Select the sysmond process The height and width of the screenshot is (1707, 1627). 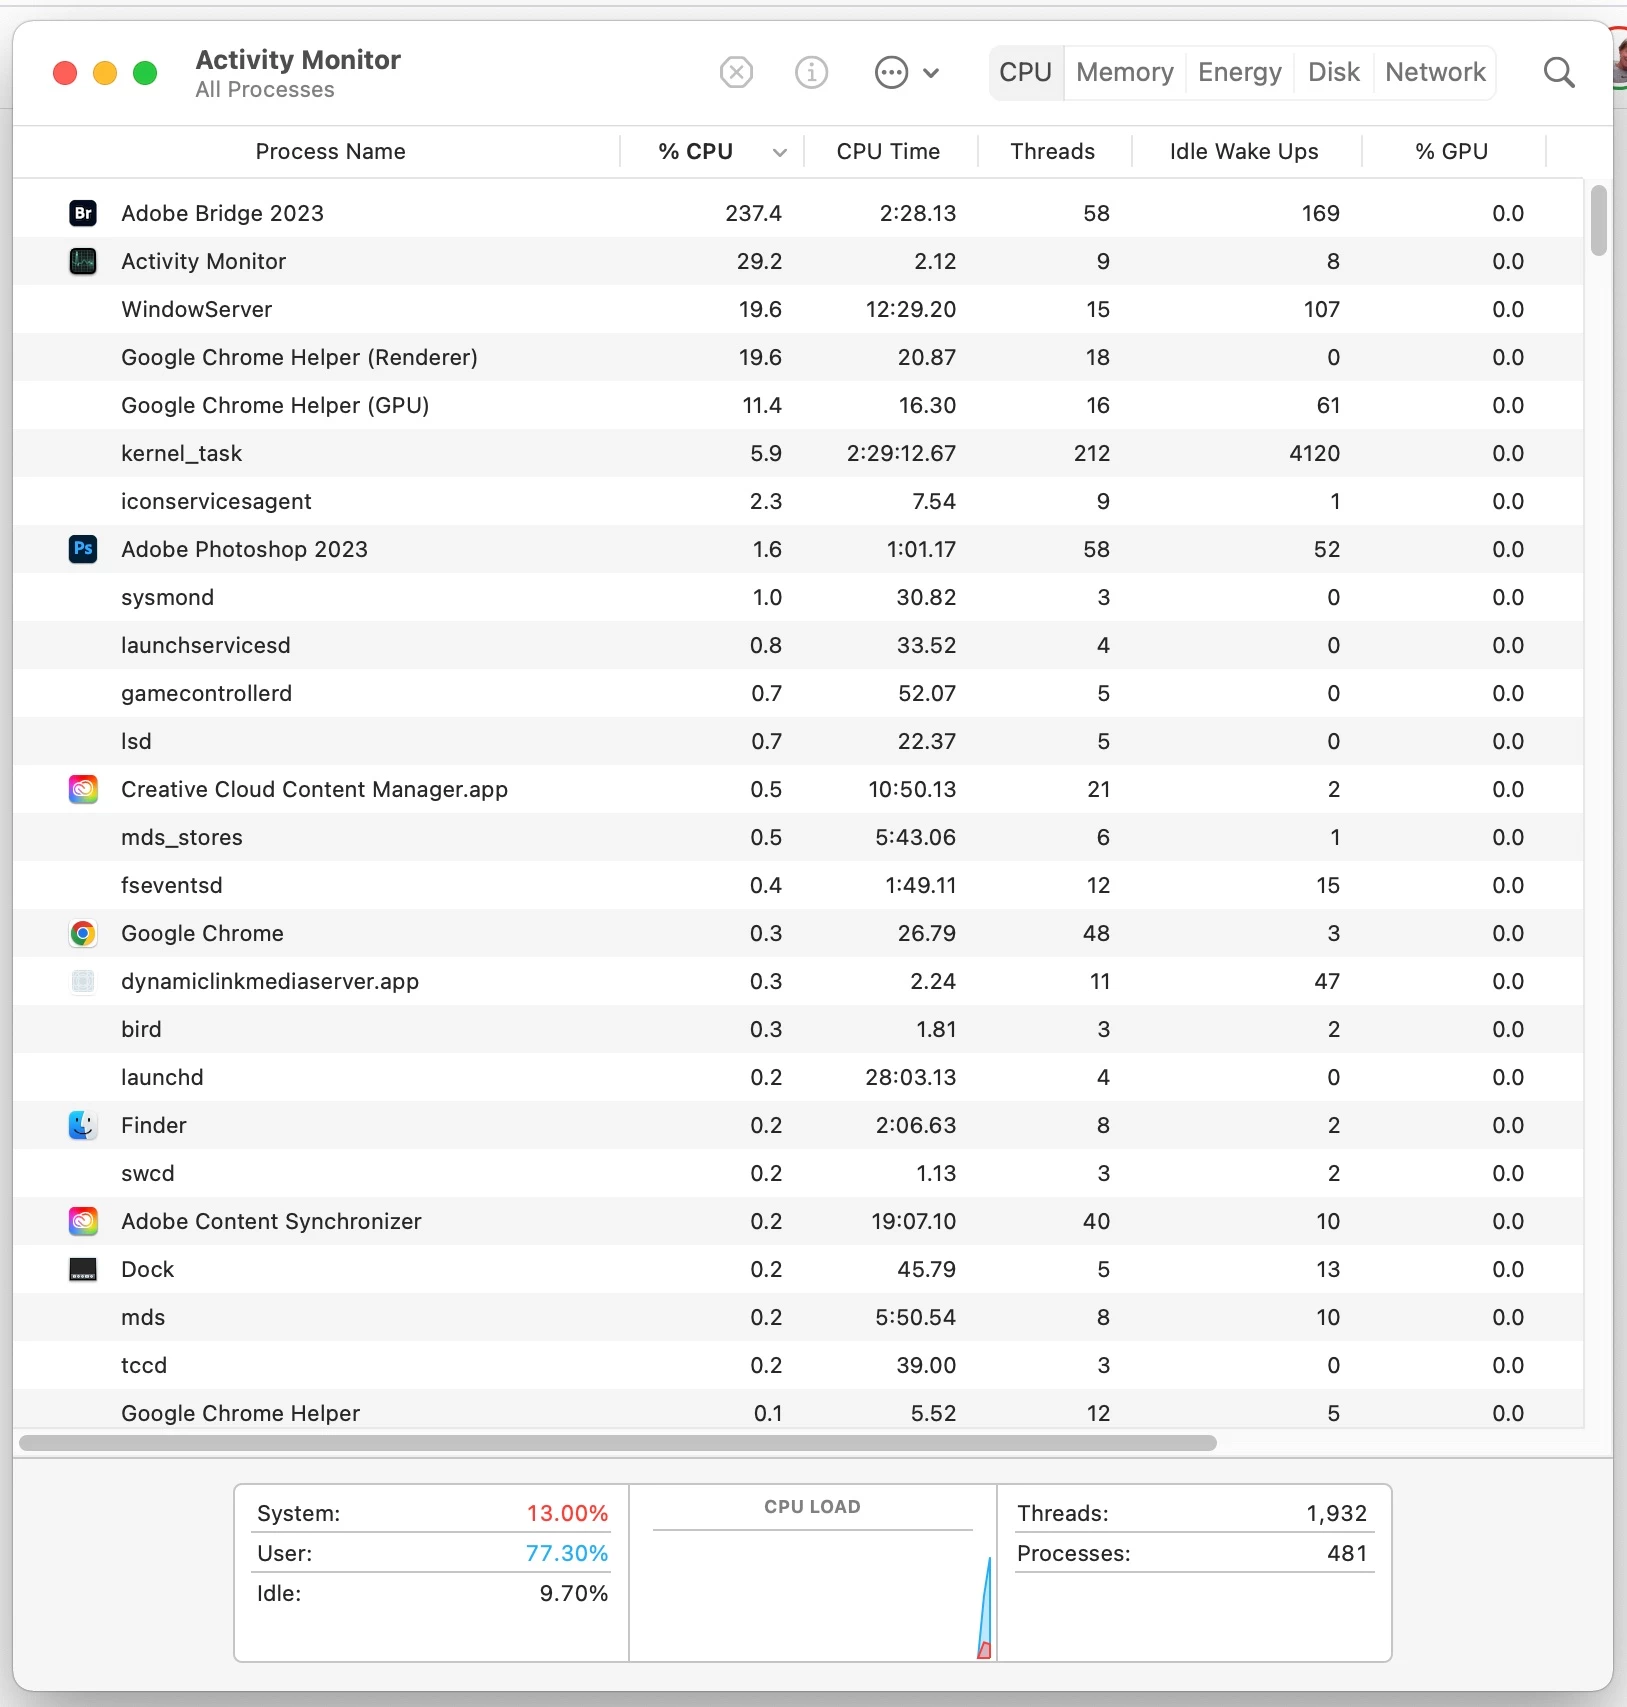coord(798,597)
